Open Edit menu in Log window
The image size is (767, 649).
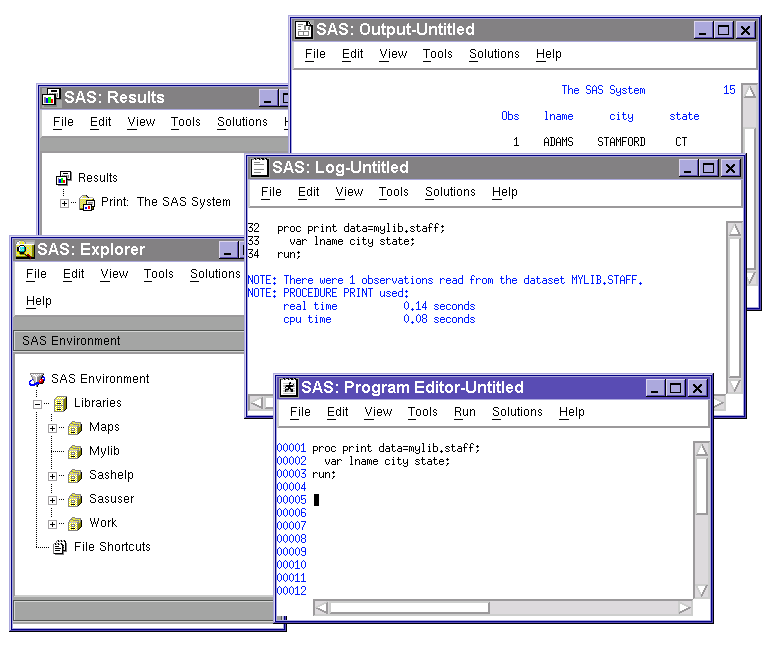(x=308, y=192)
